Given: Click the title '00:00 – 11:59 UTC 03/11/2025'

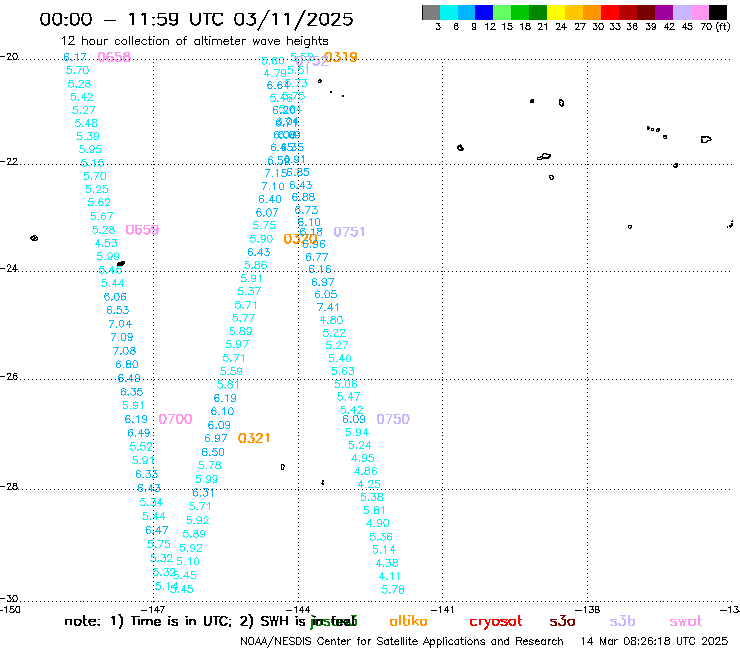Looking at the screenshot, I should 196,19.
